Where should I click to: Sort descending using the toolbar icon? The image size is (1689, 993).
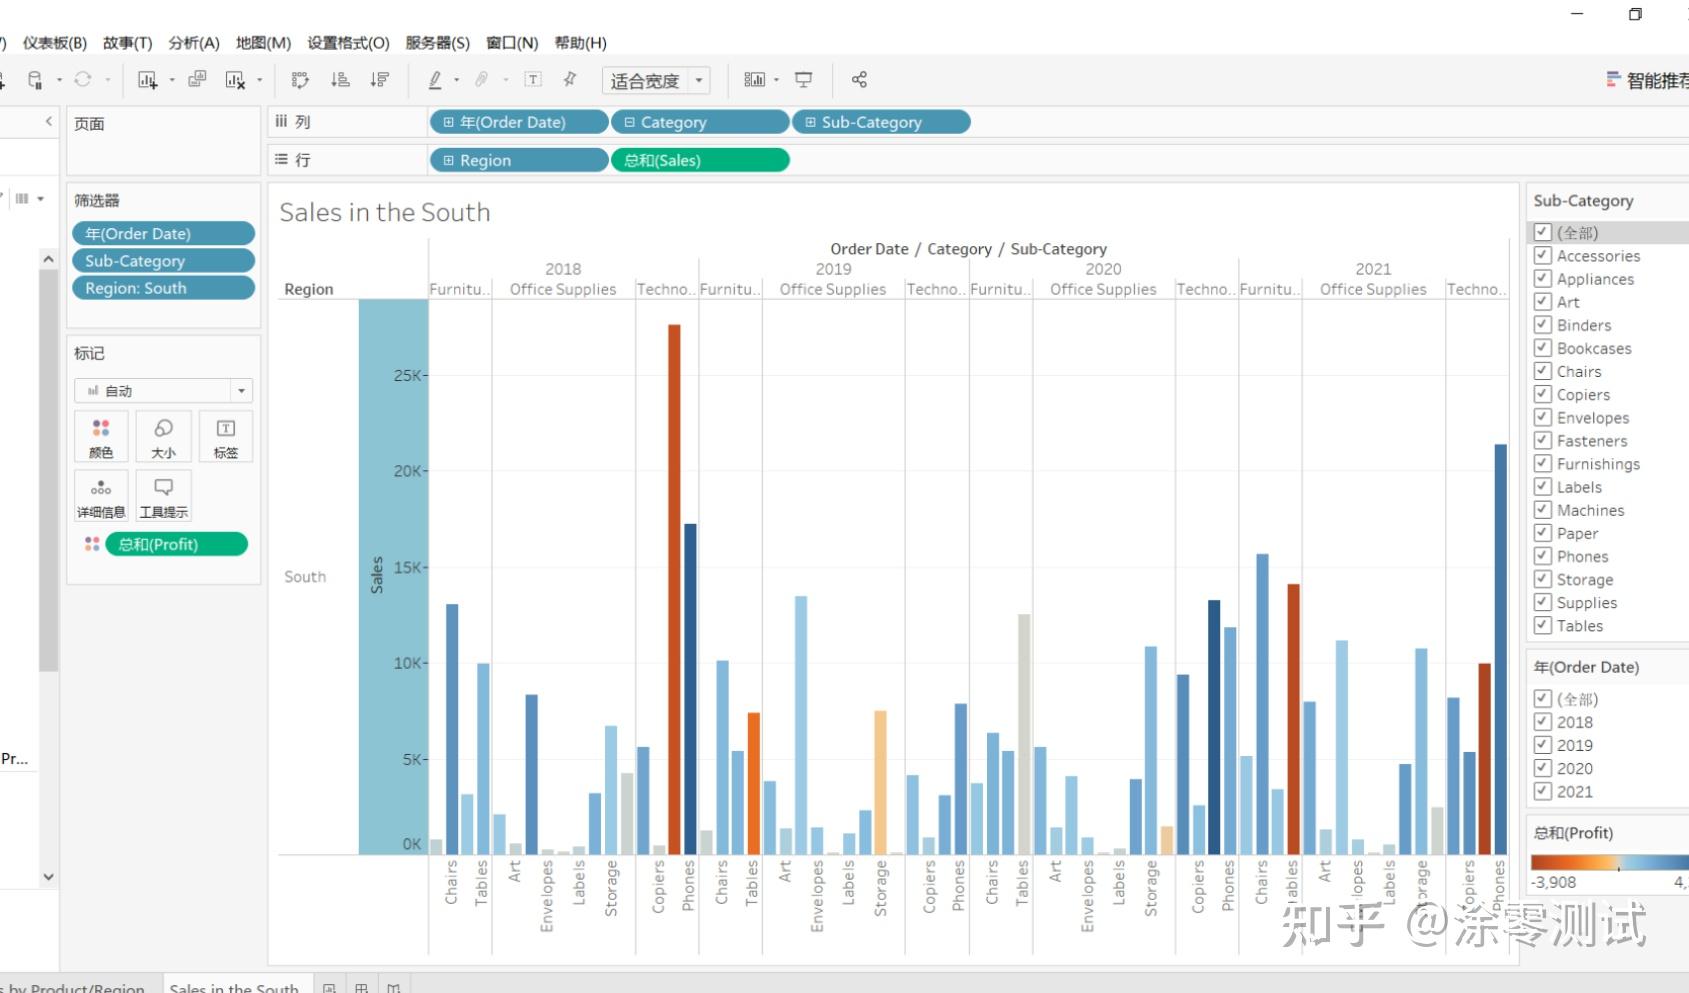[379, 79]
